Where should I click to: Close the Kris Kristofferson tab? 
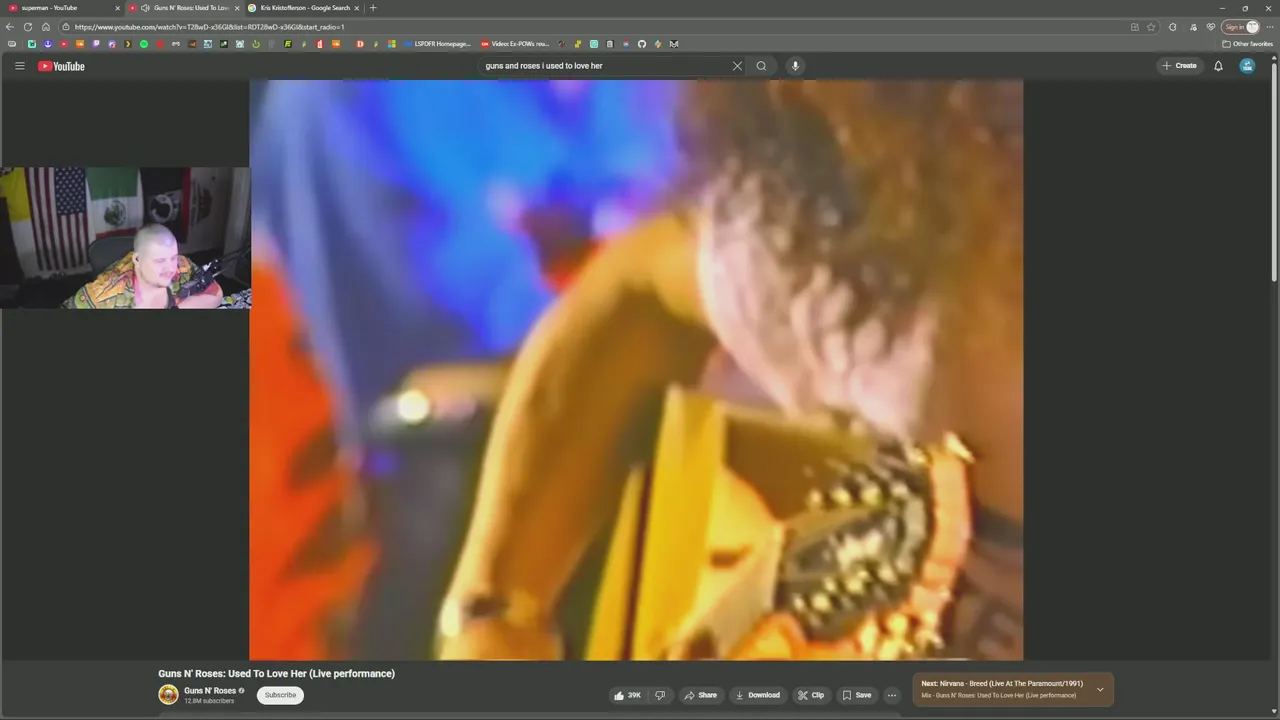click(356, 8)
